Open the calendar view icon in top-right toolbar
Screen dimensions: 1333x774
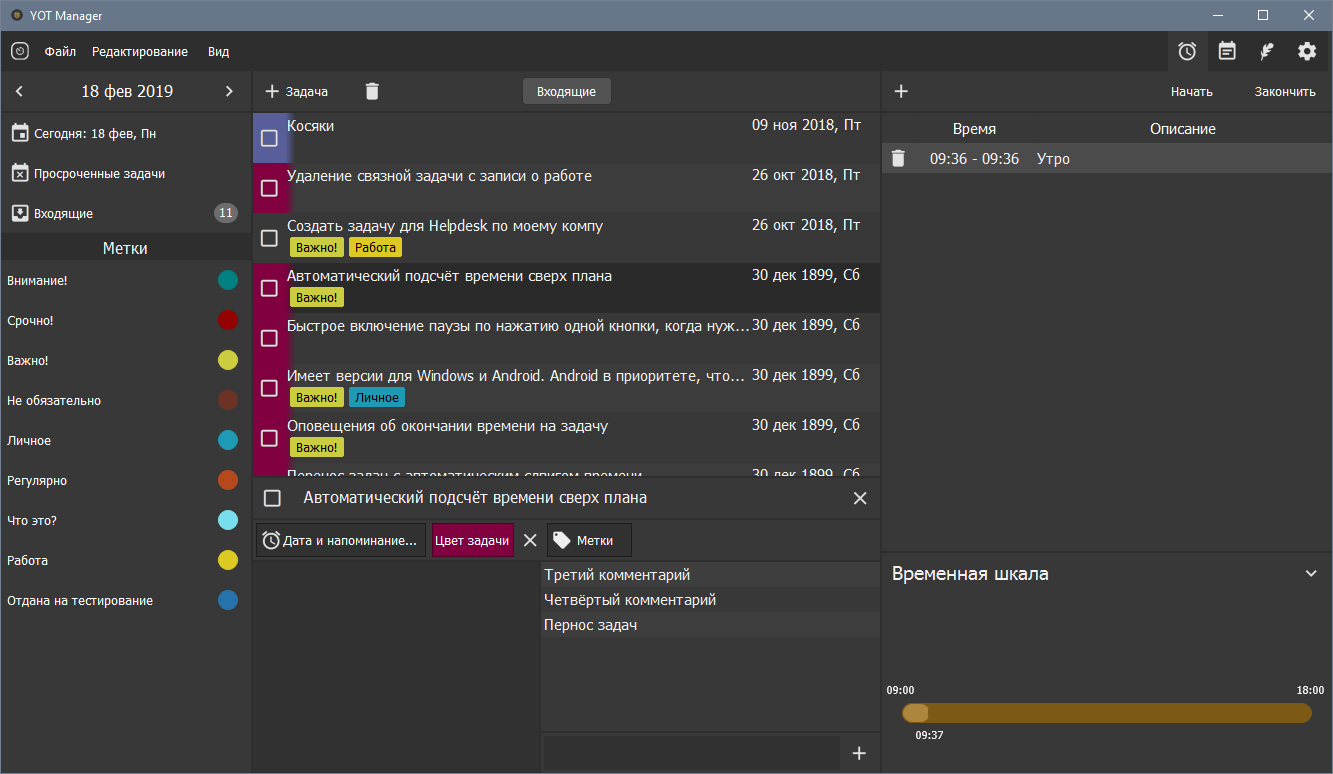point(1227,51)
